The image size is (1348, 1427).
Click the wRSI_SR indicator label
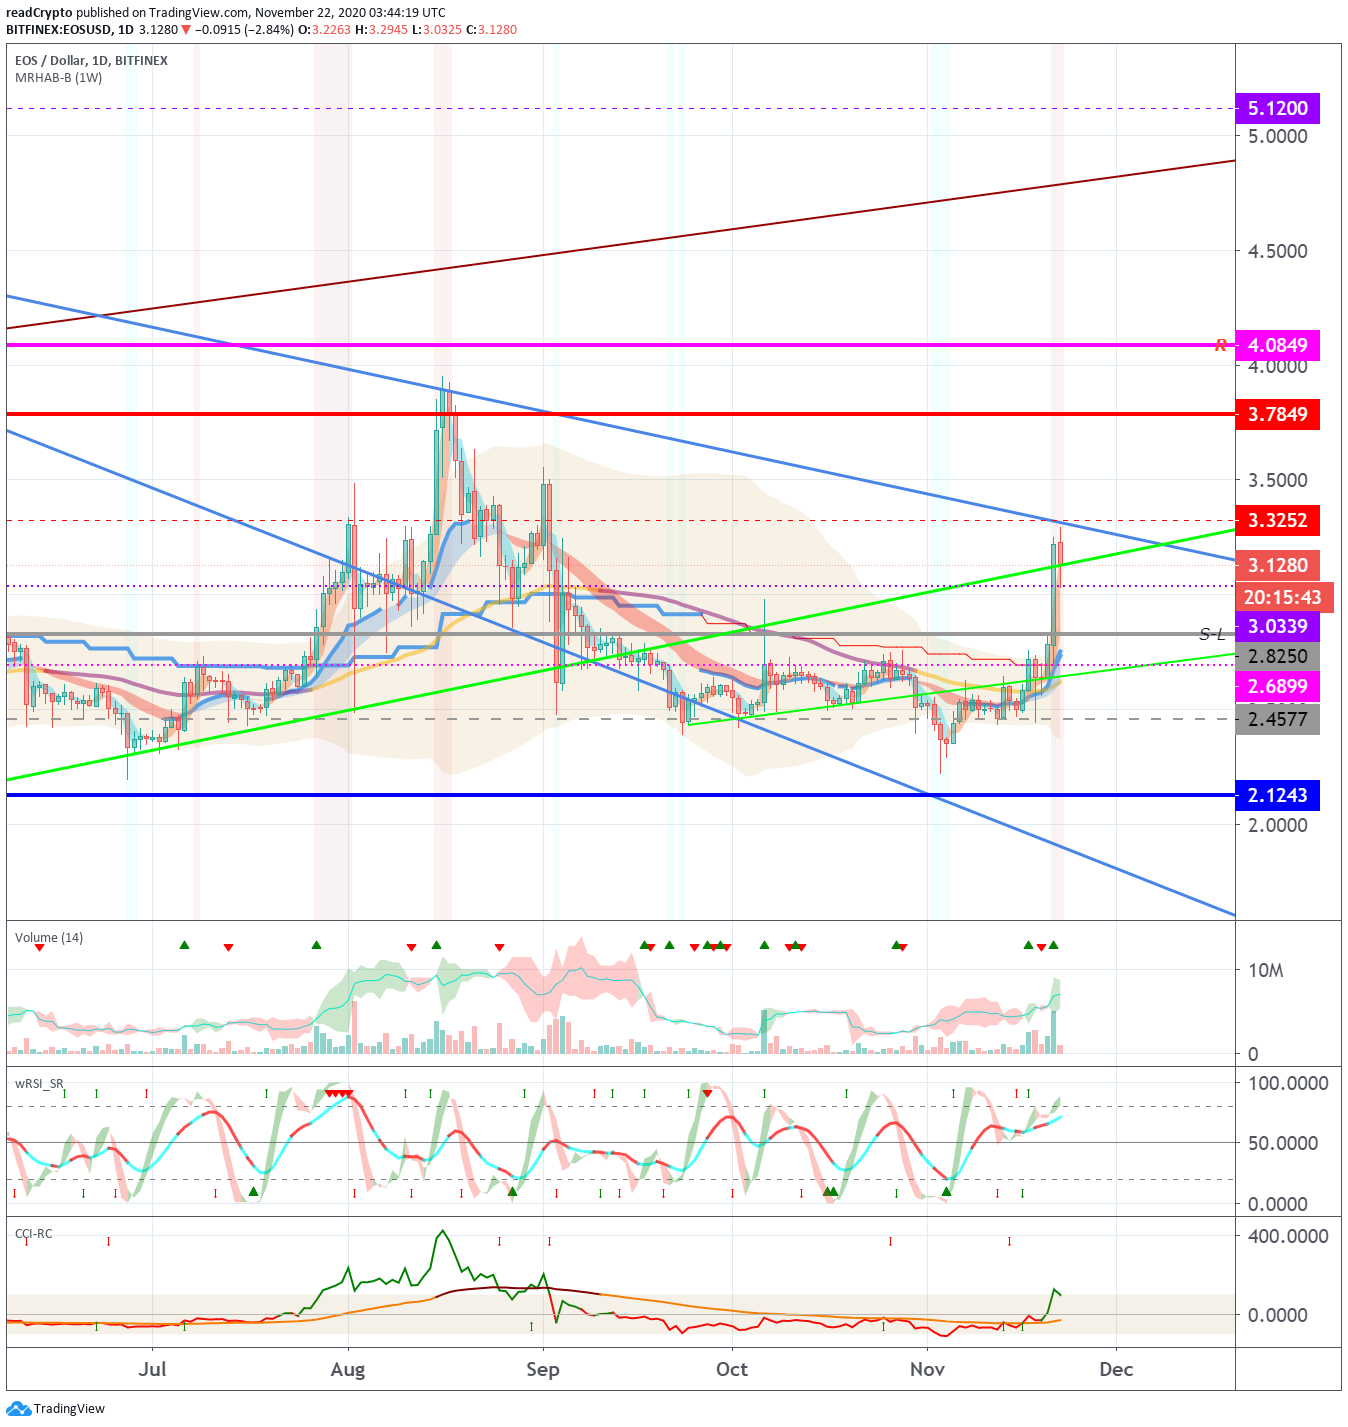point(39,1083)
